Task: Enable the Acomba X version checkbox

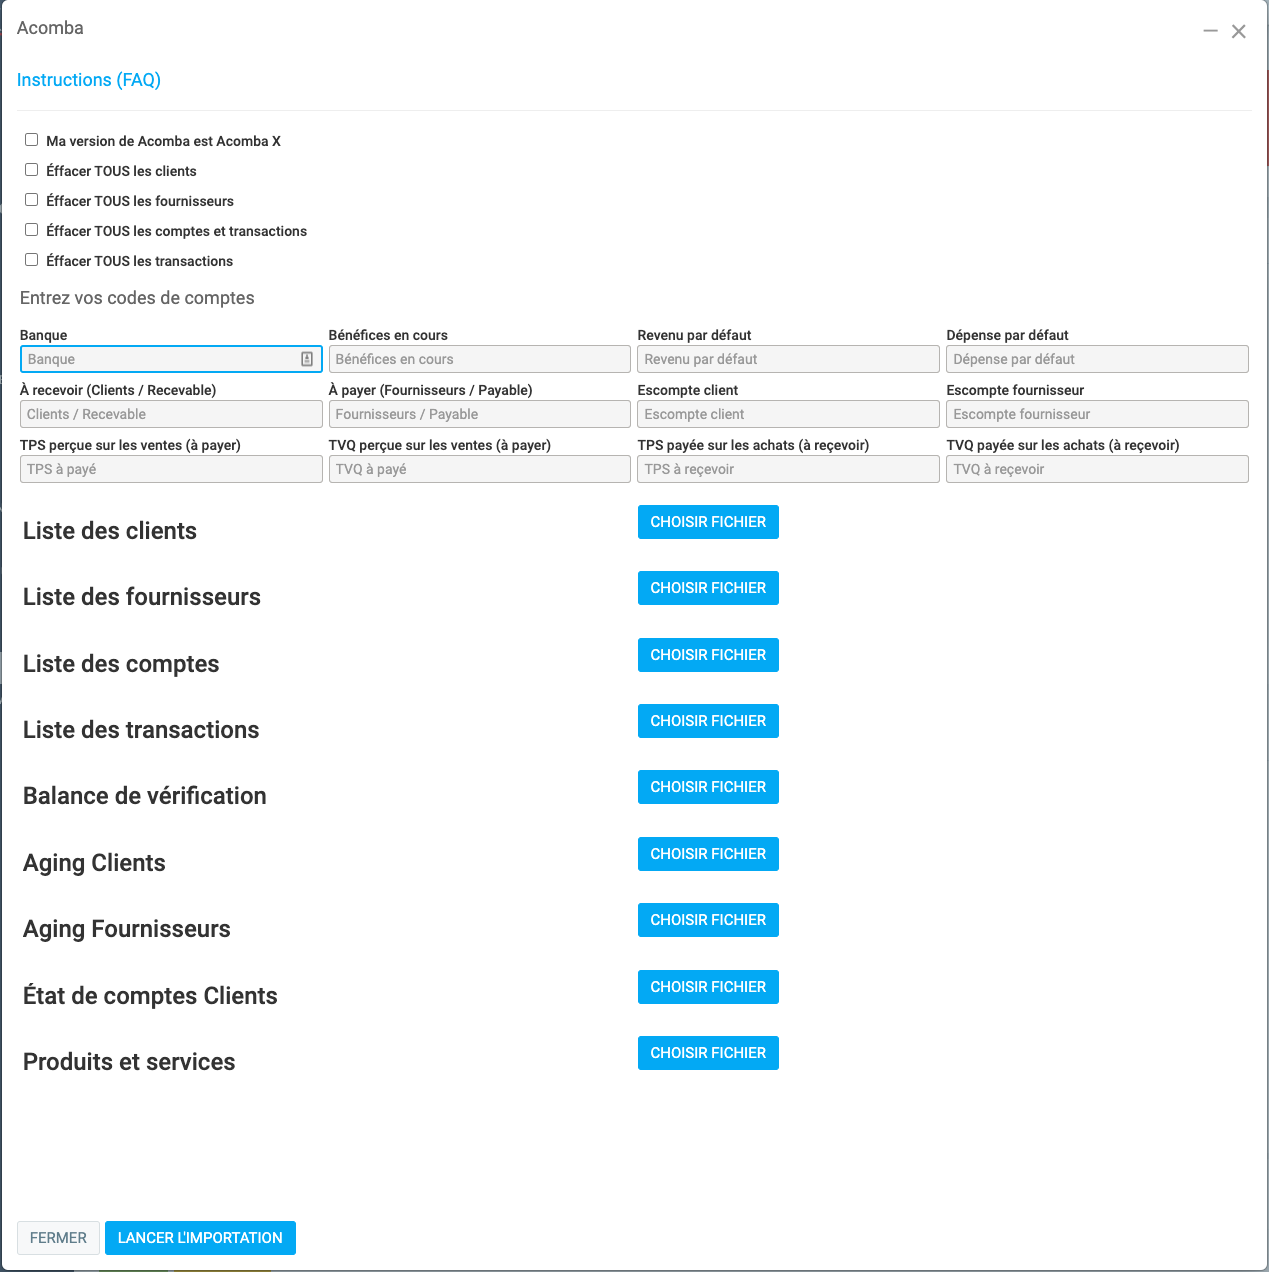Action: click(x=32, y=140)
